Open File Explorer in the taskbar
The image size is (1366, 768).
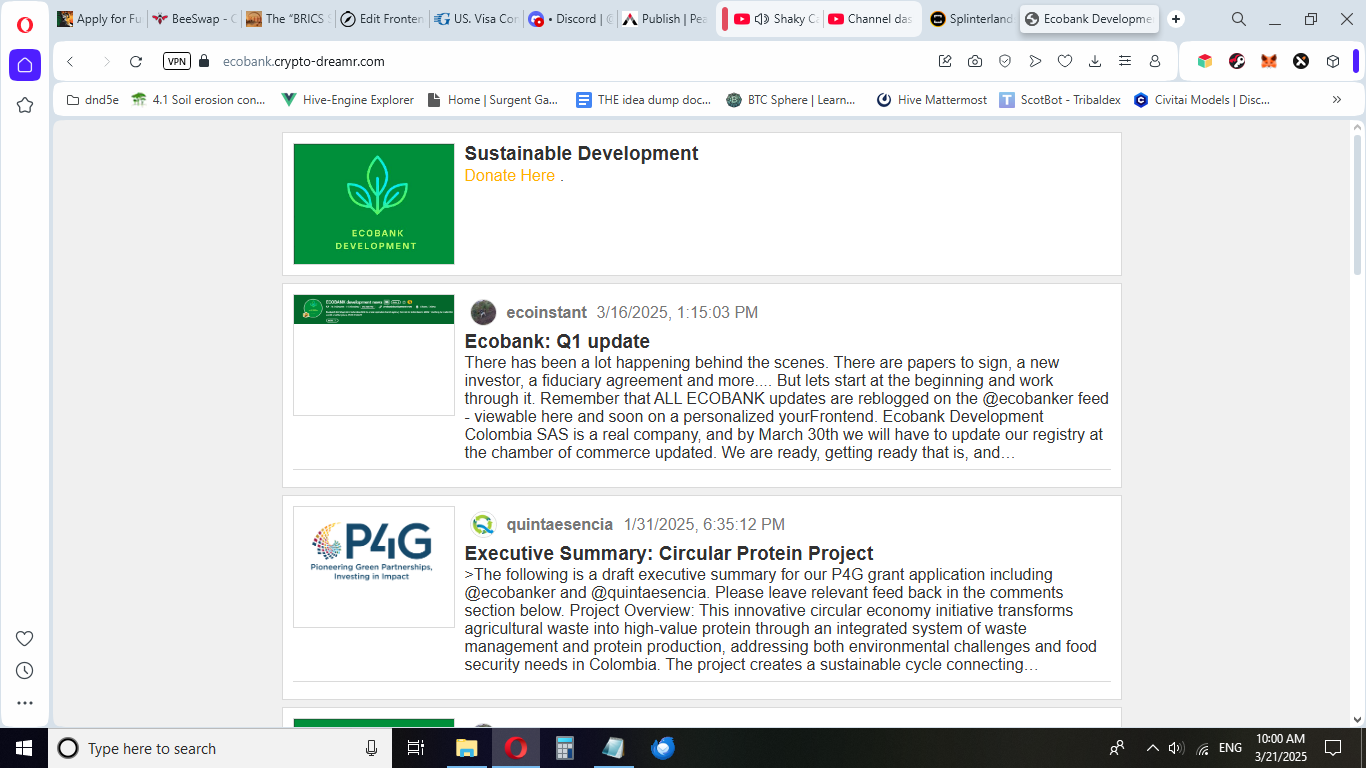pyautogui.click(x=467, y=748)
